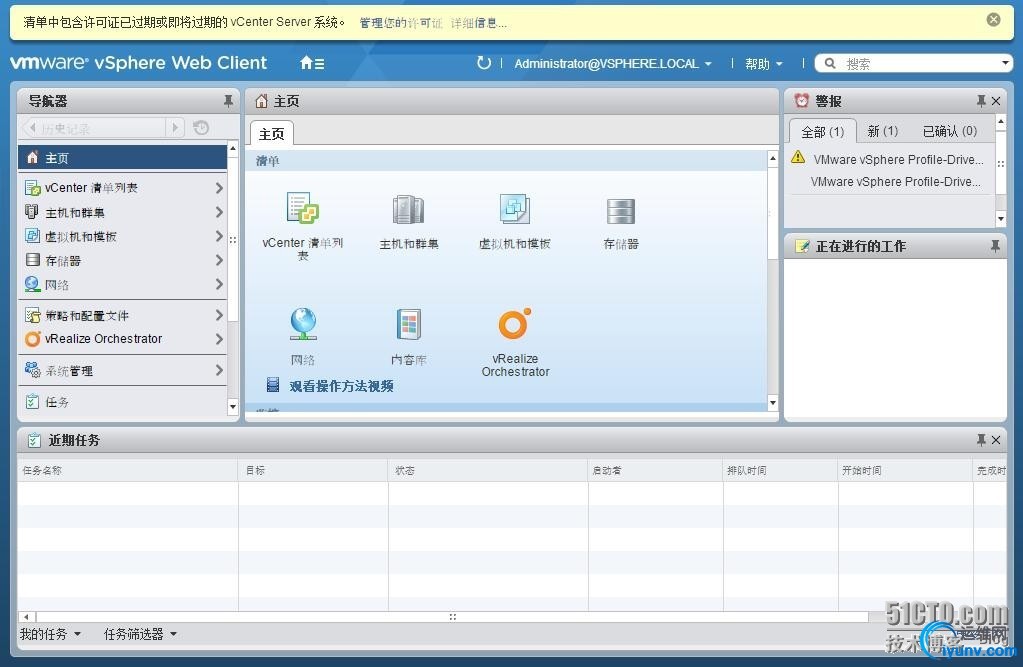Click 管理您的许可证 link in banner

pos(401,23)
